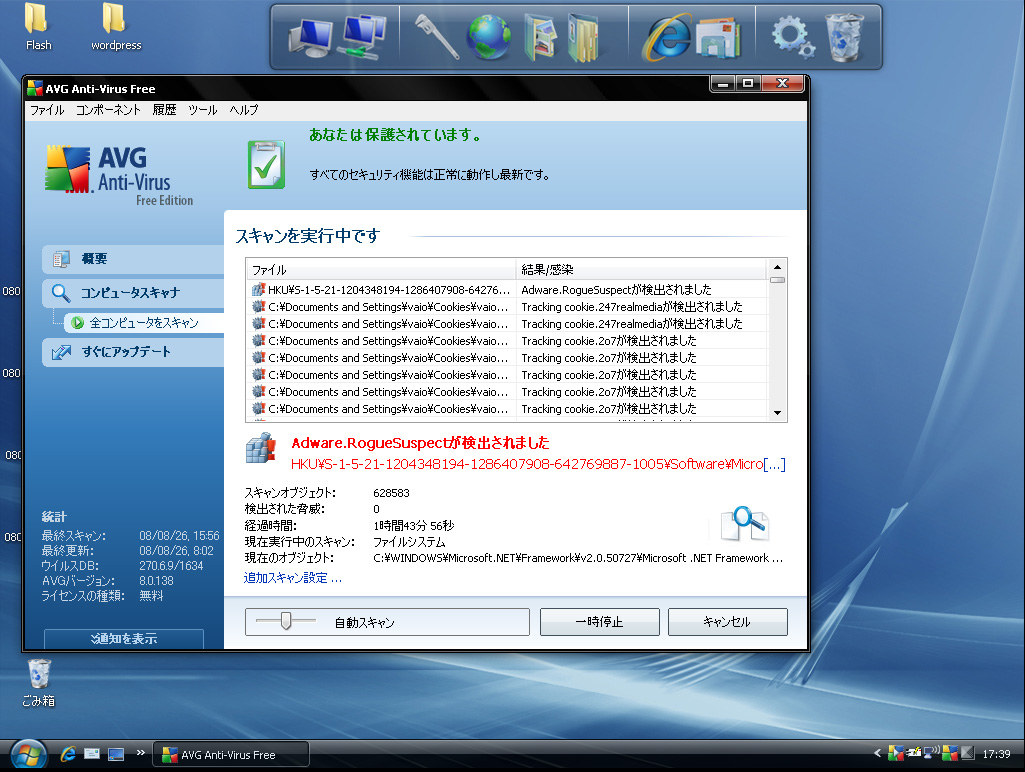Click the scrollbar thumb in the results list
This screenshot has width=1025, height=772.
[x=777, y=280]
